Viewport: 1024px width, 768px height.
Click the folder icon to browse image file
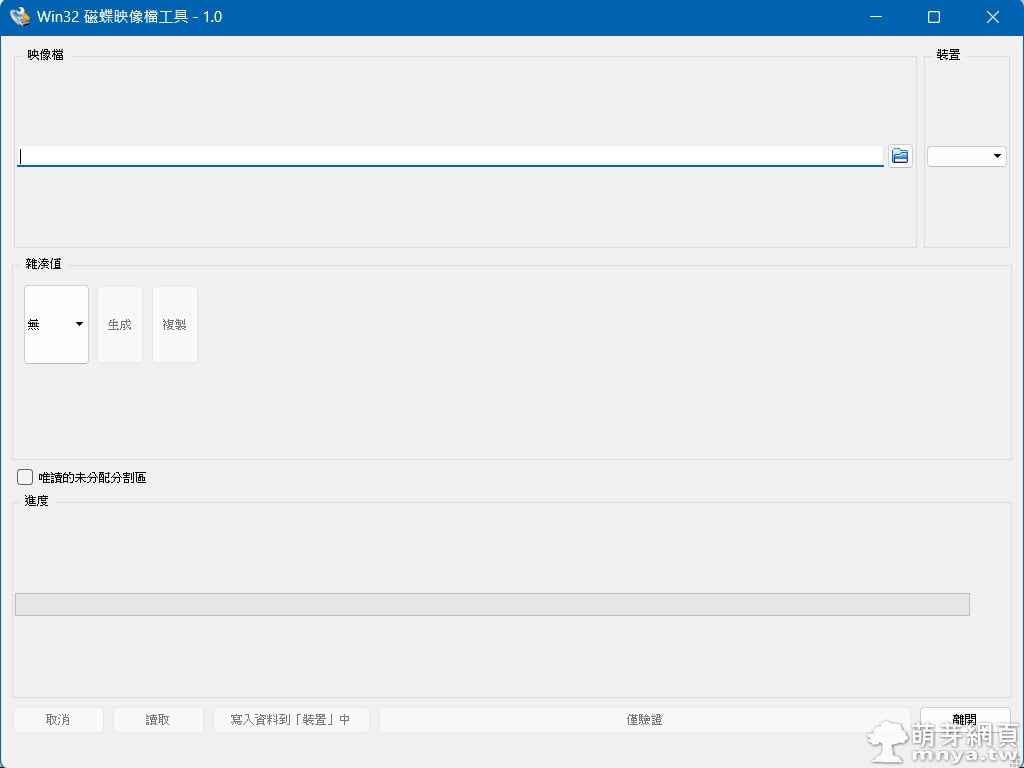900,156
